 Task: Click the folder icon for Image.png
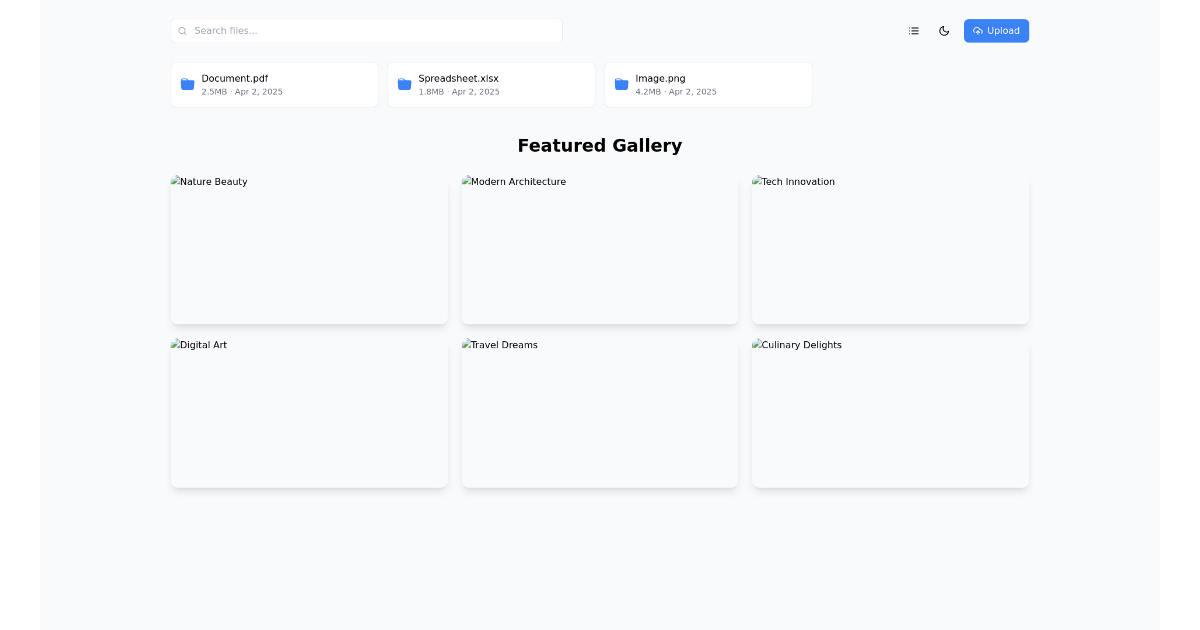621,84
